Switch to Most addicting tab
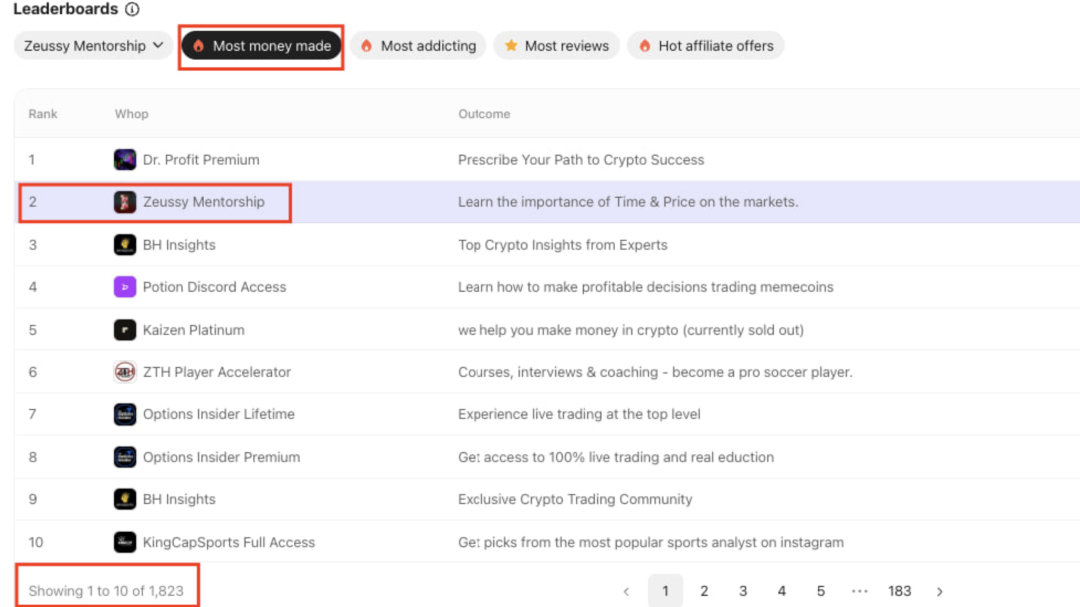The width and height of the screenshot is (1080, 607). tap(418, 46)
